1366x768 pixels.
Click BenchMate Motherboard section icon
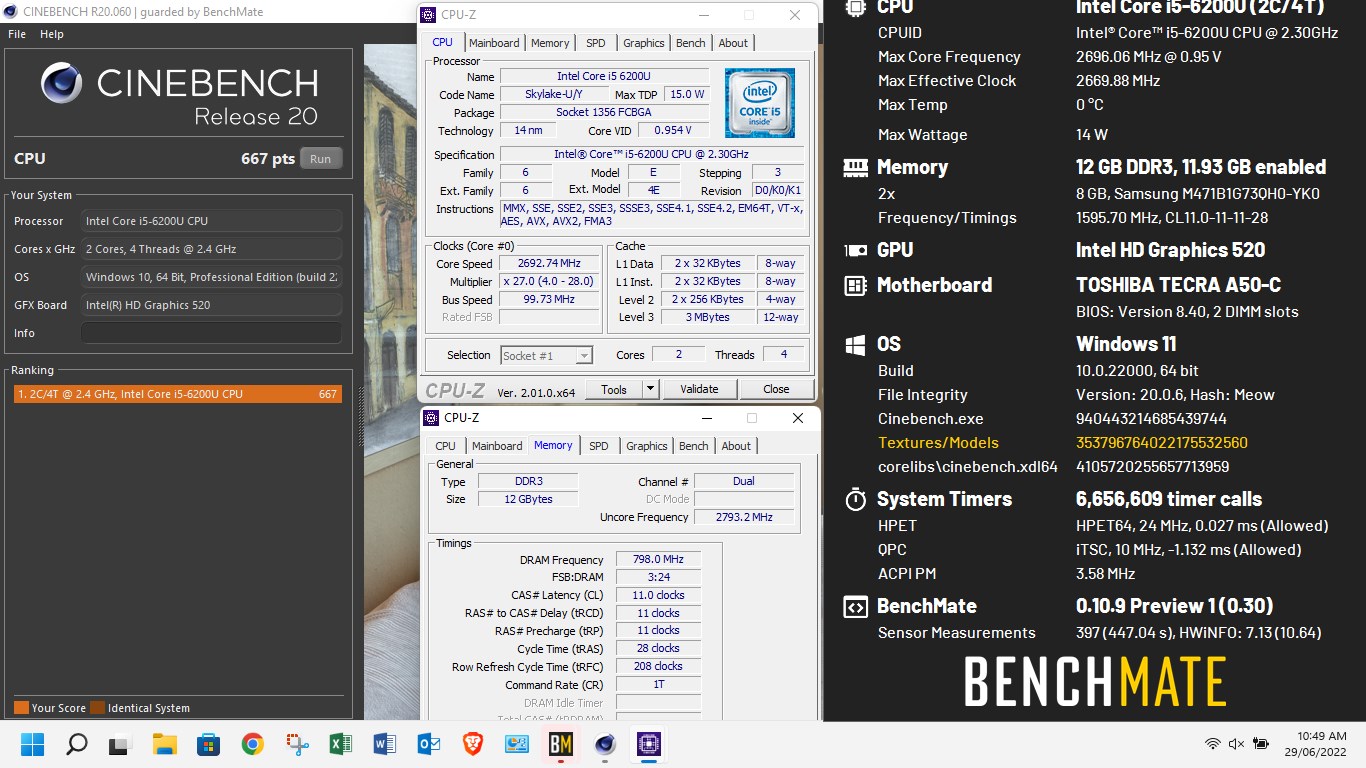pos(855,285)
